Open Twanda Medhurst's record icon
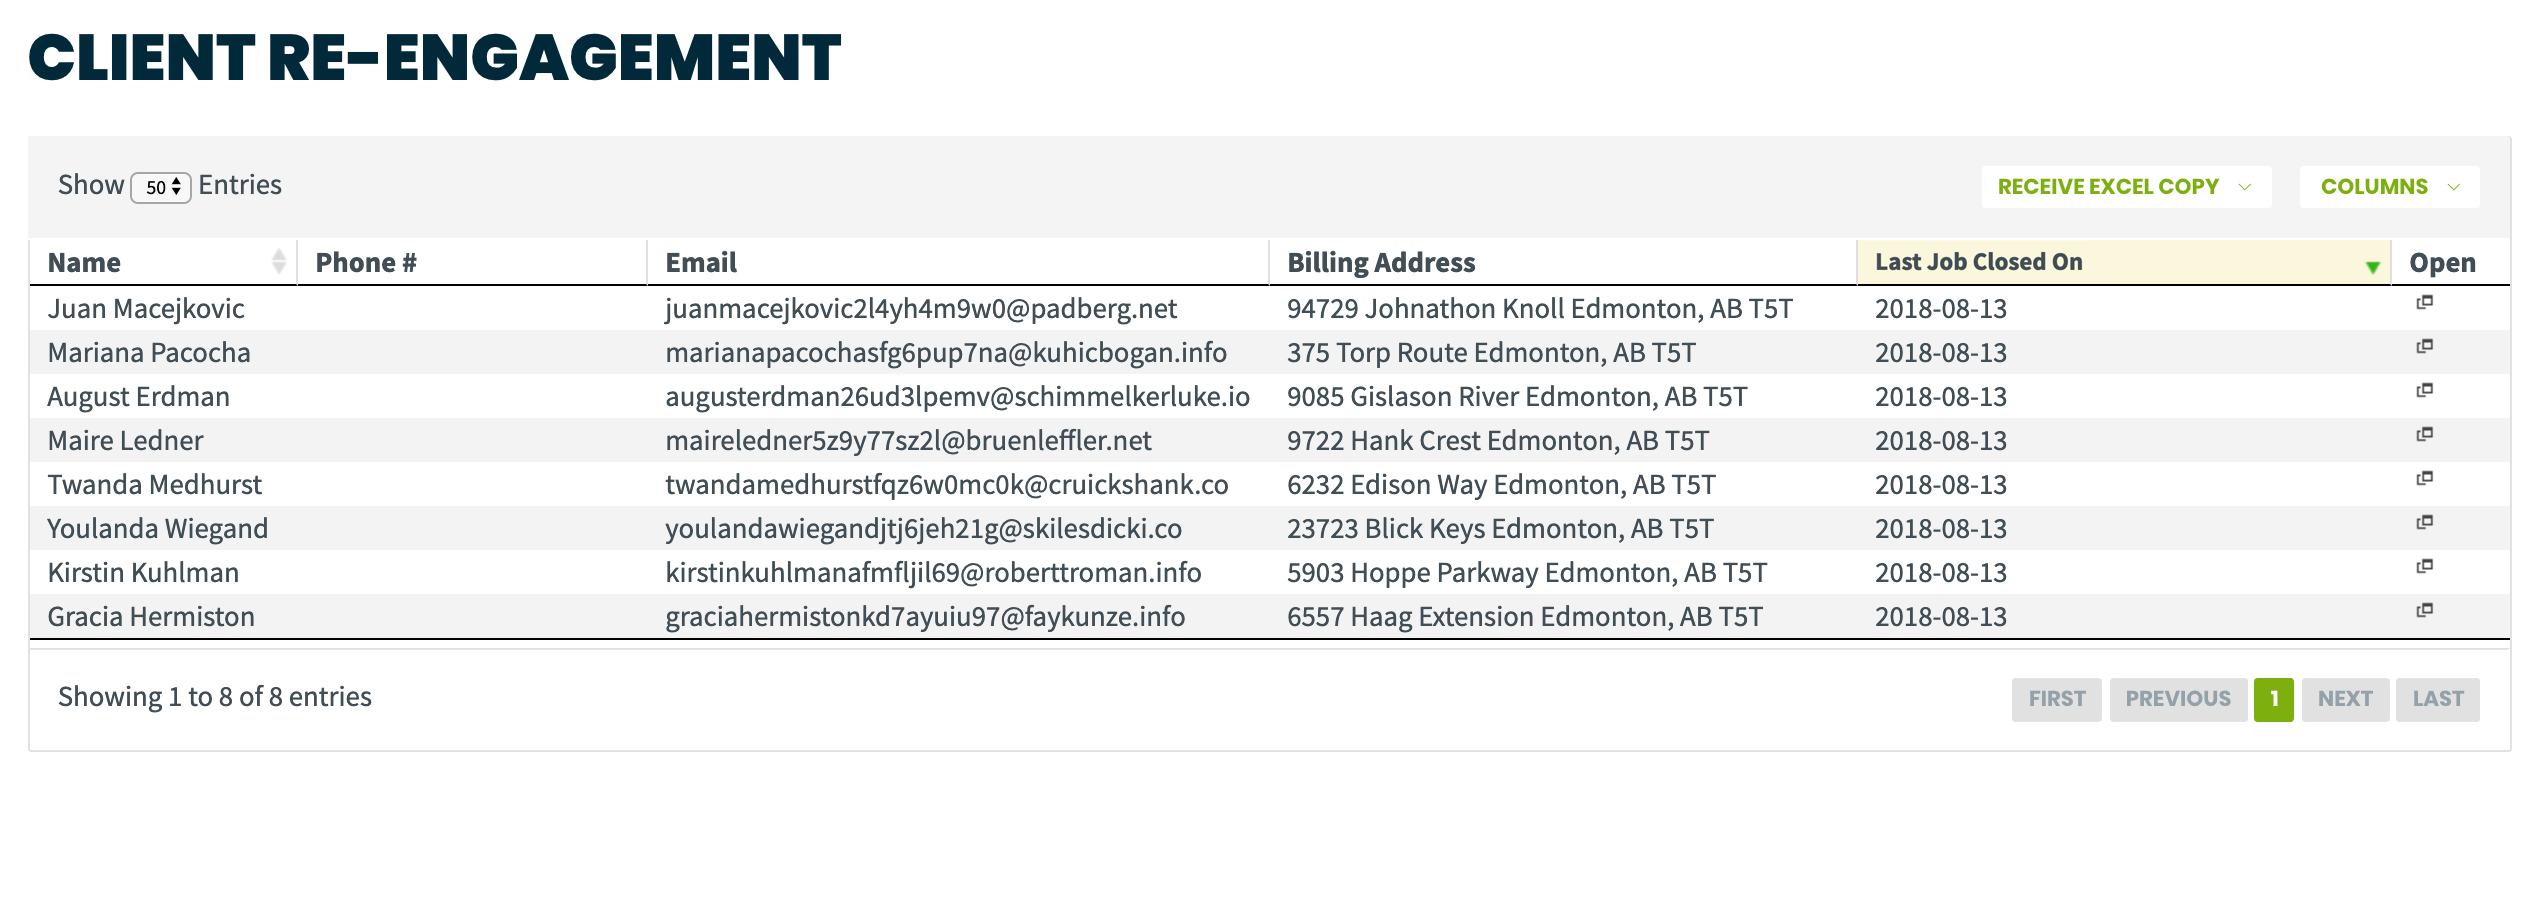 pyautogui.click(x=2424, y=478)
